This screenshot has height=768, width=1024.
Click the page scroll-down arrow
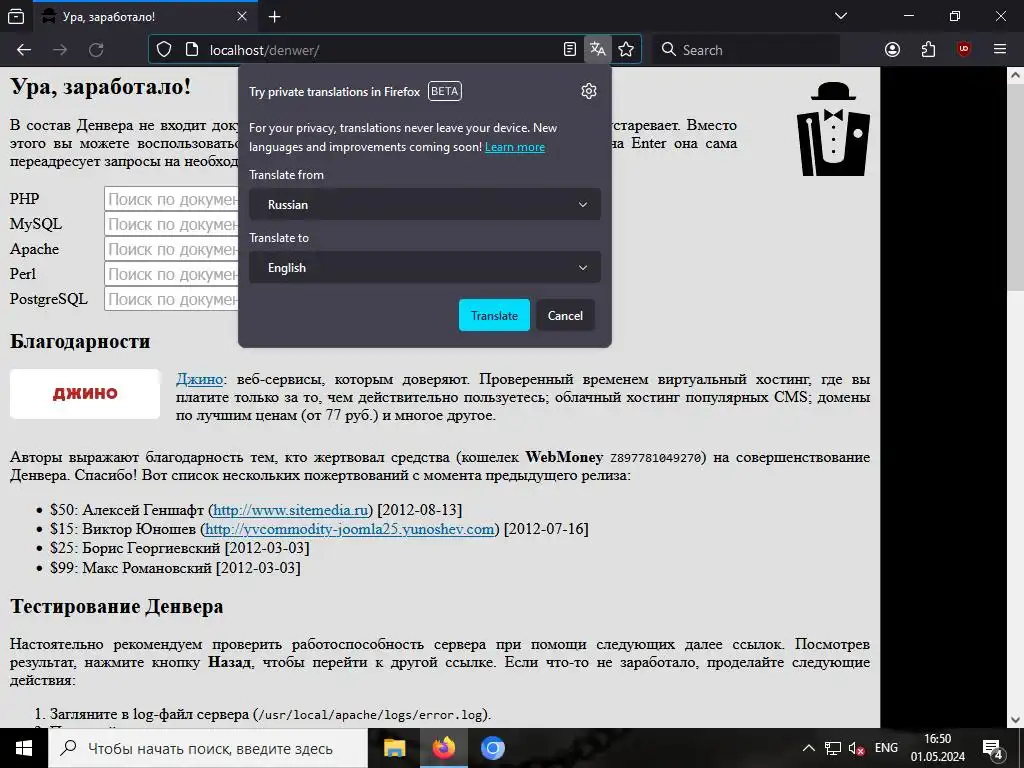(x=1016, y=720)
